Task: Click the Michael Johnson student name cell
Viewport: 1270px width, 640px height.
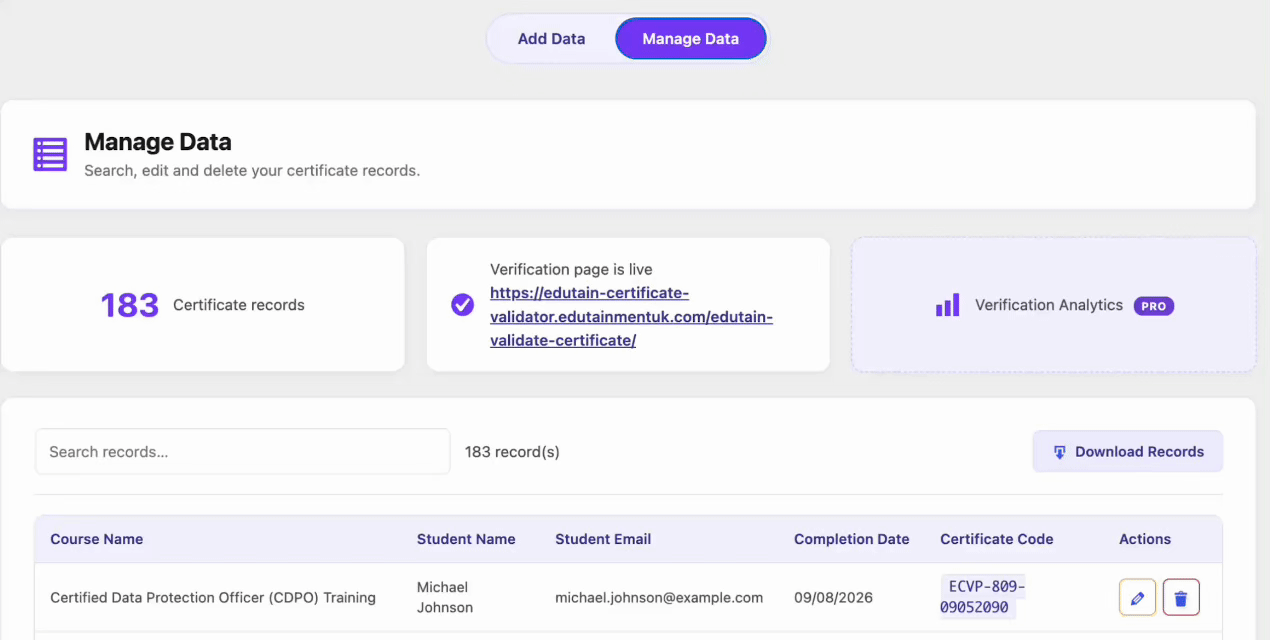Action: 445,597
